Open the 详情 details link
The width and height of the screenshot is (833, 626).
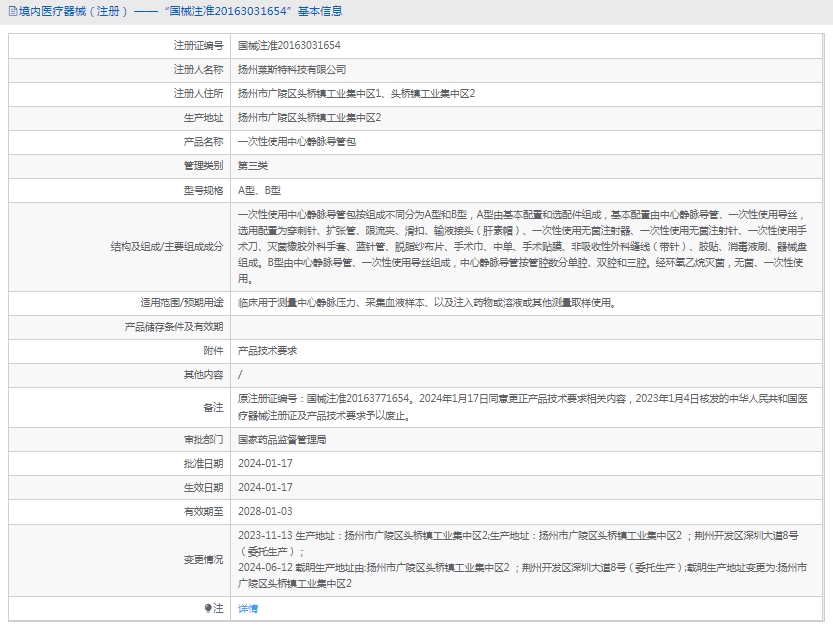point(248,608)
